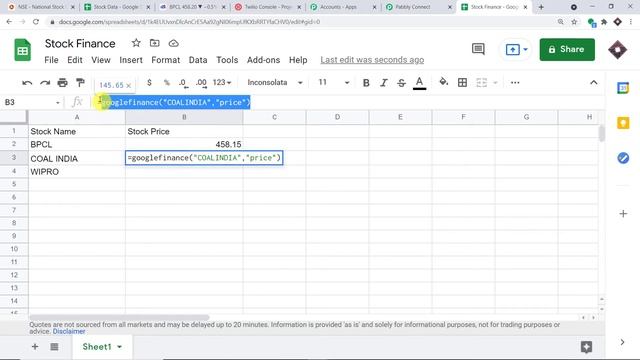Click the merge cells icon
Image resolution: width=640 pixels, height=360 pixels.
pos(482,82)
